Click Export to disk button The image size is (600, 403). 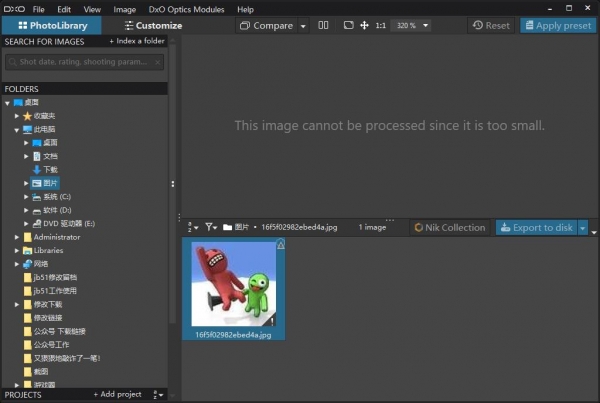pyautogui.click(x=537, y=228)
